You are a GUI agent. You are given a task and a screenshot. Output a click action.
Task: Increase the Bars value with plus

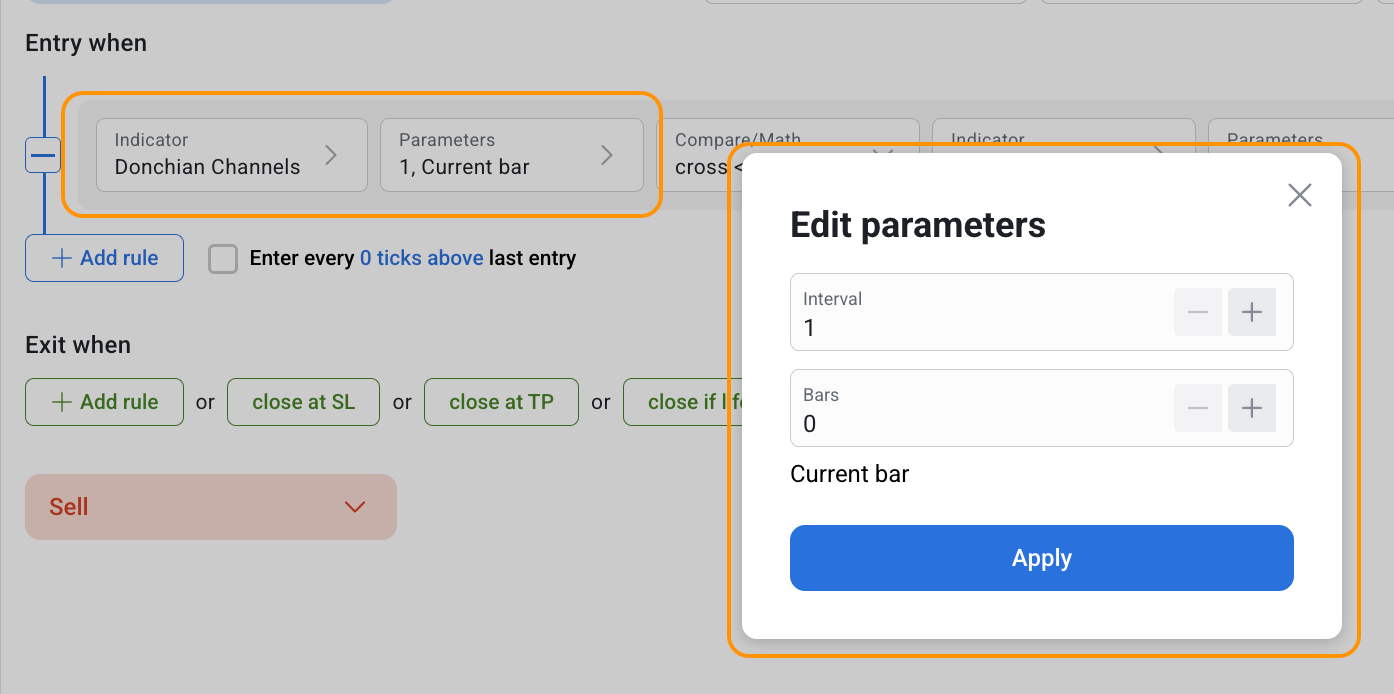click(1251, 408)
